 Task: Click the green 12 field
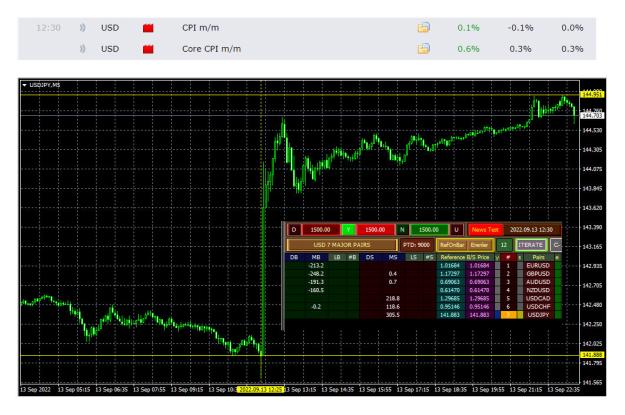(x=504, y=245)
